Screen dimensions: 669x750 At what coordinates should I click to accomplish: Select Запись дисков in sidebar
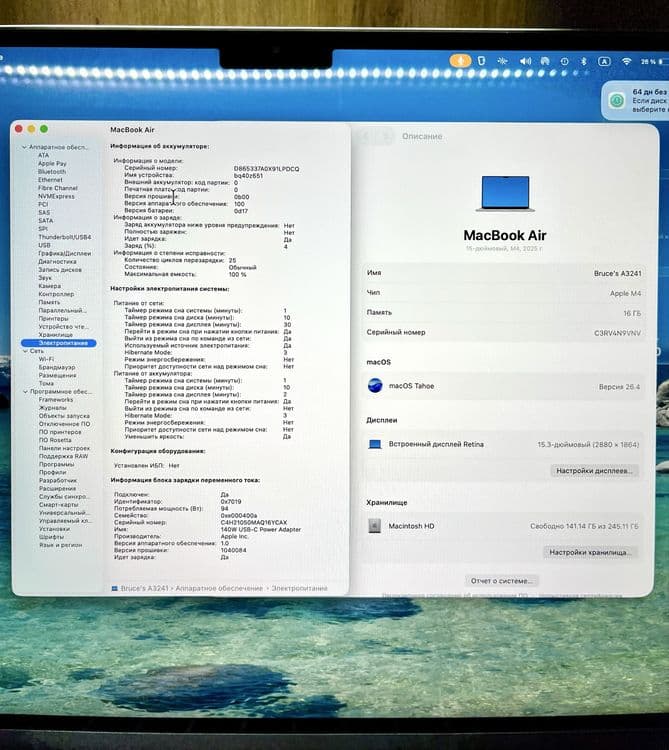[60, 269]
